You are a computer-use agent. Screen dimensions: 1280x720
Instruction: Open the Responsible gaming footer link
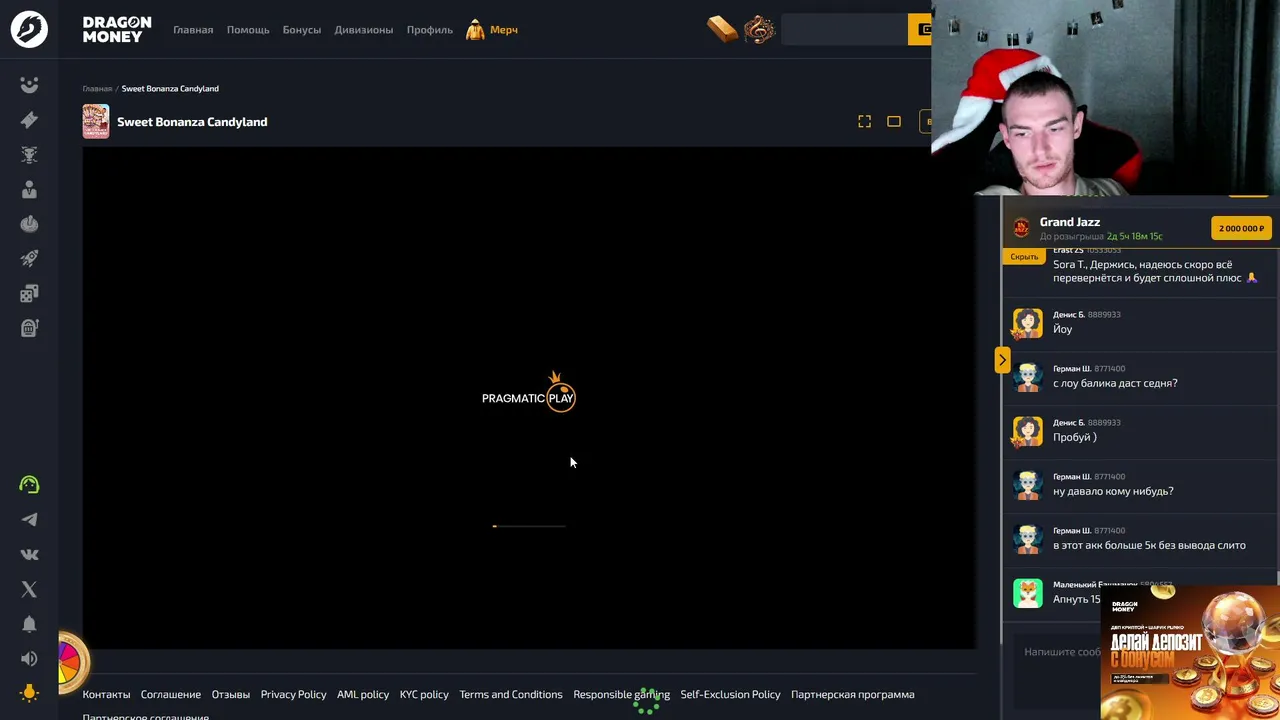click(621, 694)
